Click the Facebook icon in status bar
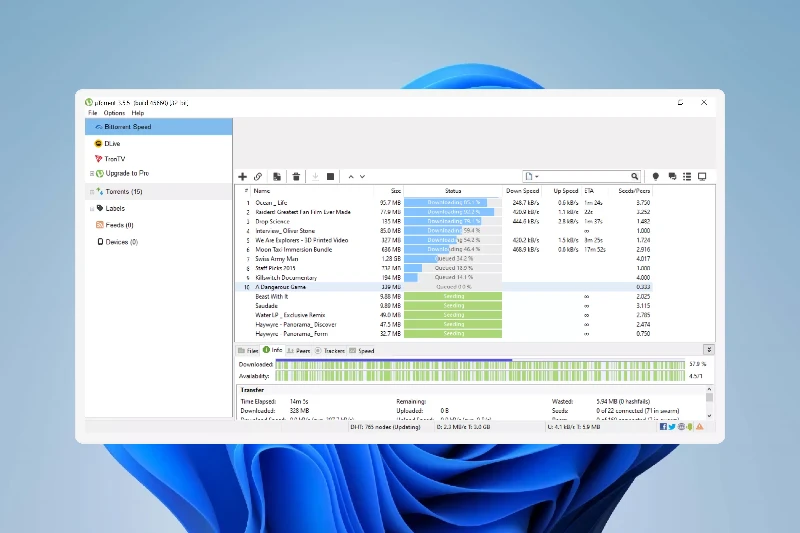The height and width of the screenshot is (533, 800). pos(661,427)
